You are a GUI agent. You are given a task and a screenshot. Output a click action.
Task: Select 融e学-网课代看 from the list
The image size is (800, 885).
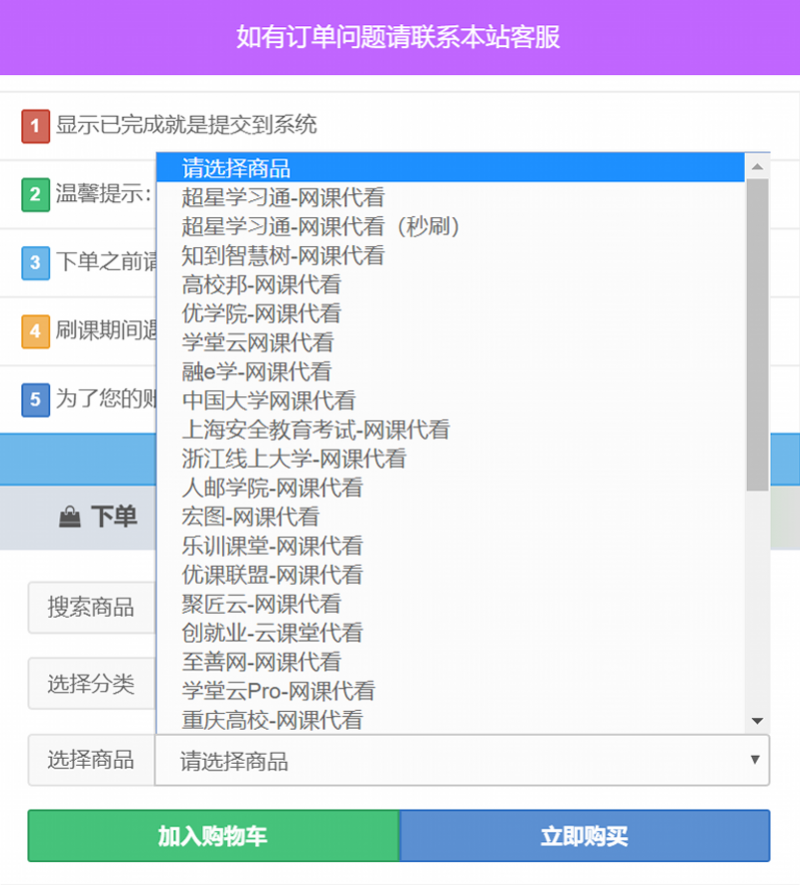point(257,372)
